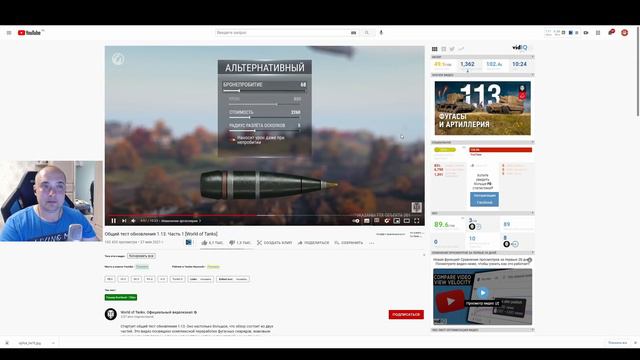Screen dimensions: 640x360
Task: Open the create video camera icon
Action: [x=586, y=33]
